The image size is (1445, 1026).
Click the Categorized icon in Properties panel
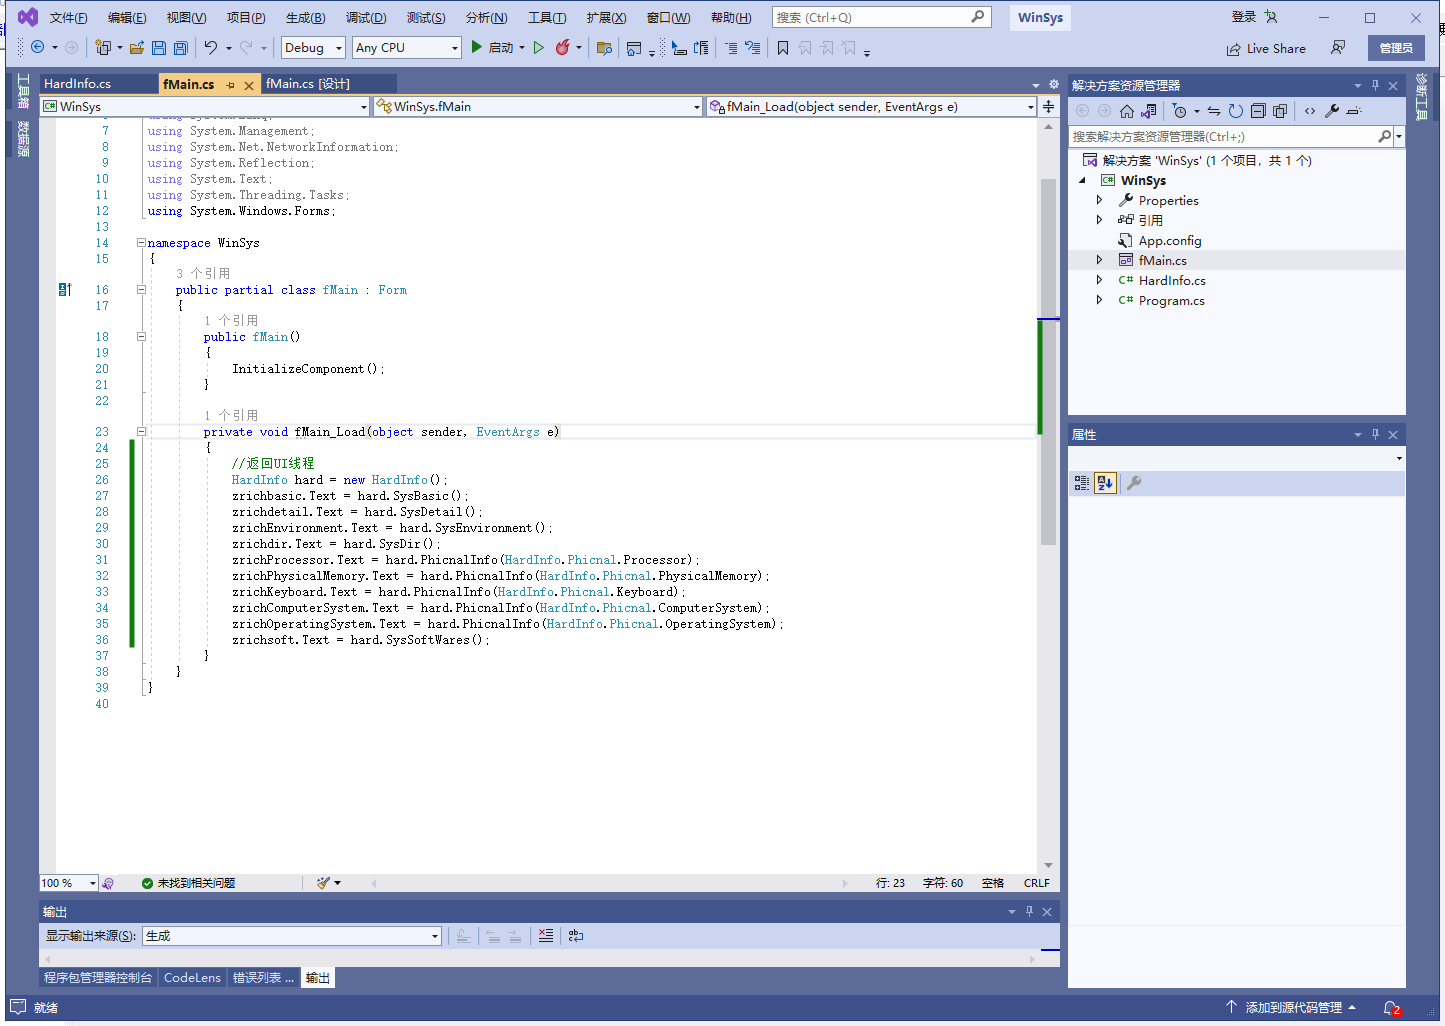click(x=1082, y=483)
